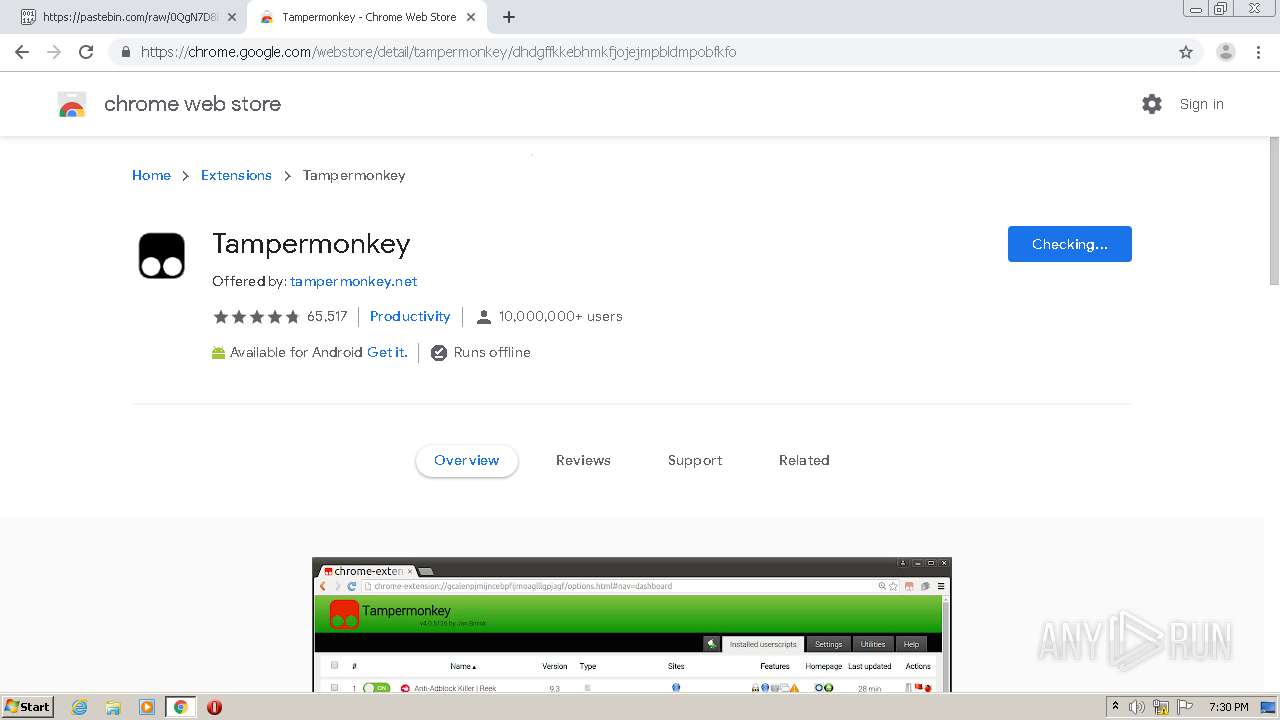
Task: Open a new tab with the plus button
Action: [509, 17]
